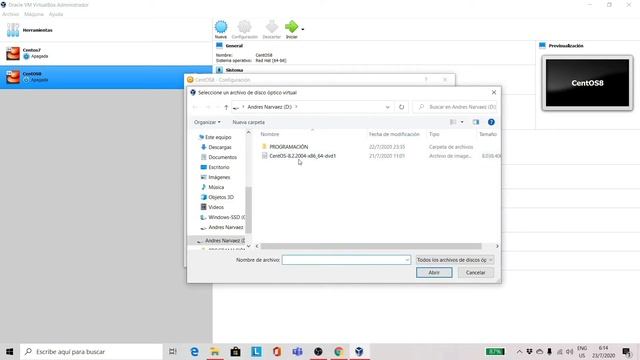Click the search box Buscar en Andres Narvaez

point(455,107)
